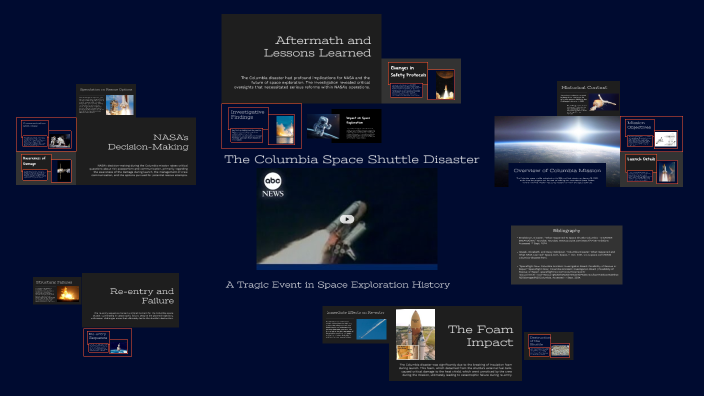Play the ABC News shuttle launch video
This screenshot has width=704, height=396.
pyautogui.click(x=347, y=219)
